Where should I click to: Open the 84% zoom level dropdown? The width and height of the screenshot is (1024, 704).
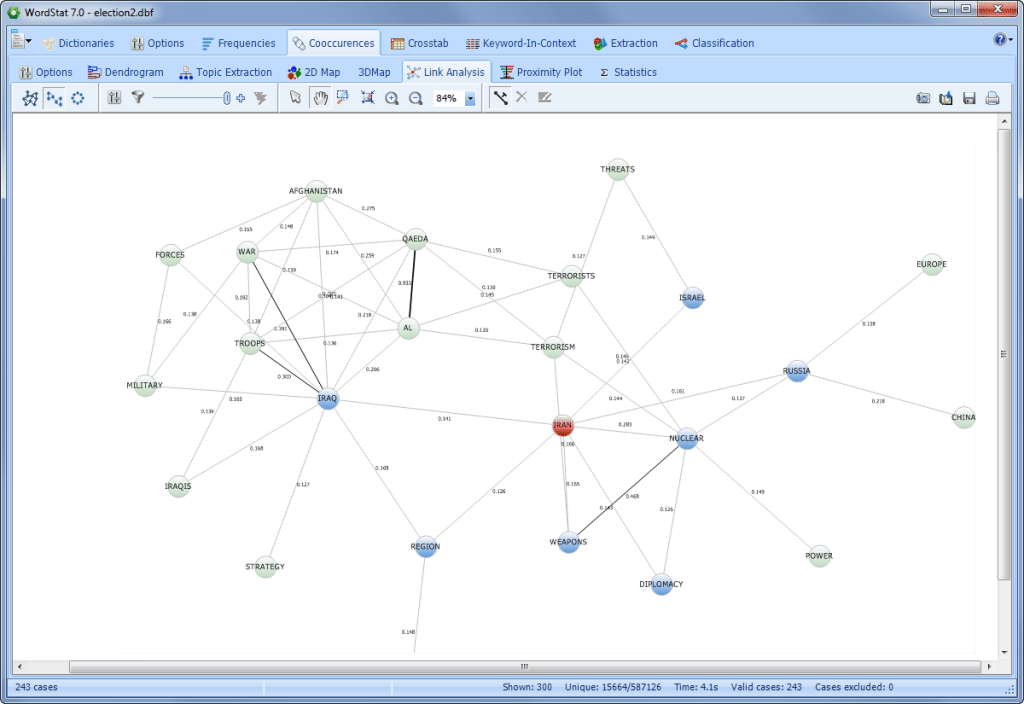click(470, 98)
